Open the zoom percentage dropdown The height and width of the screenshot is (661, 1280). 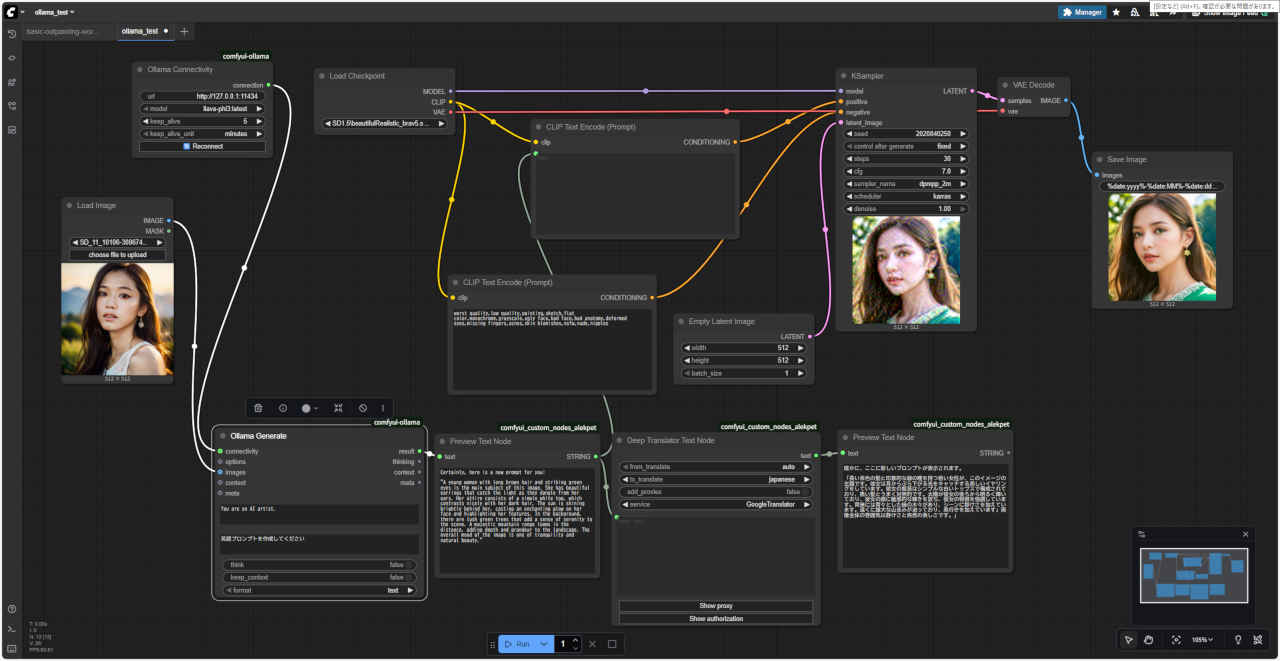pyautogui.click(x=1202, y=640)
